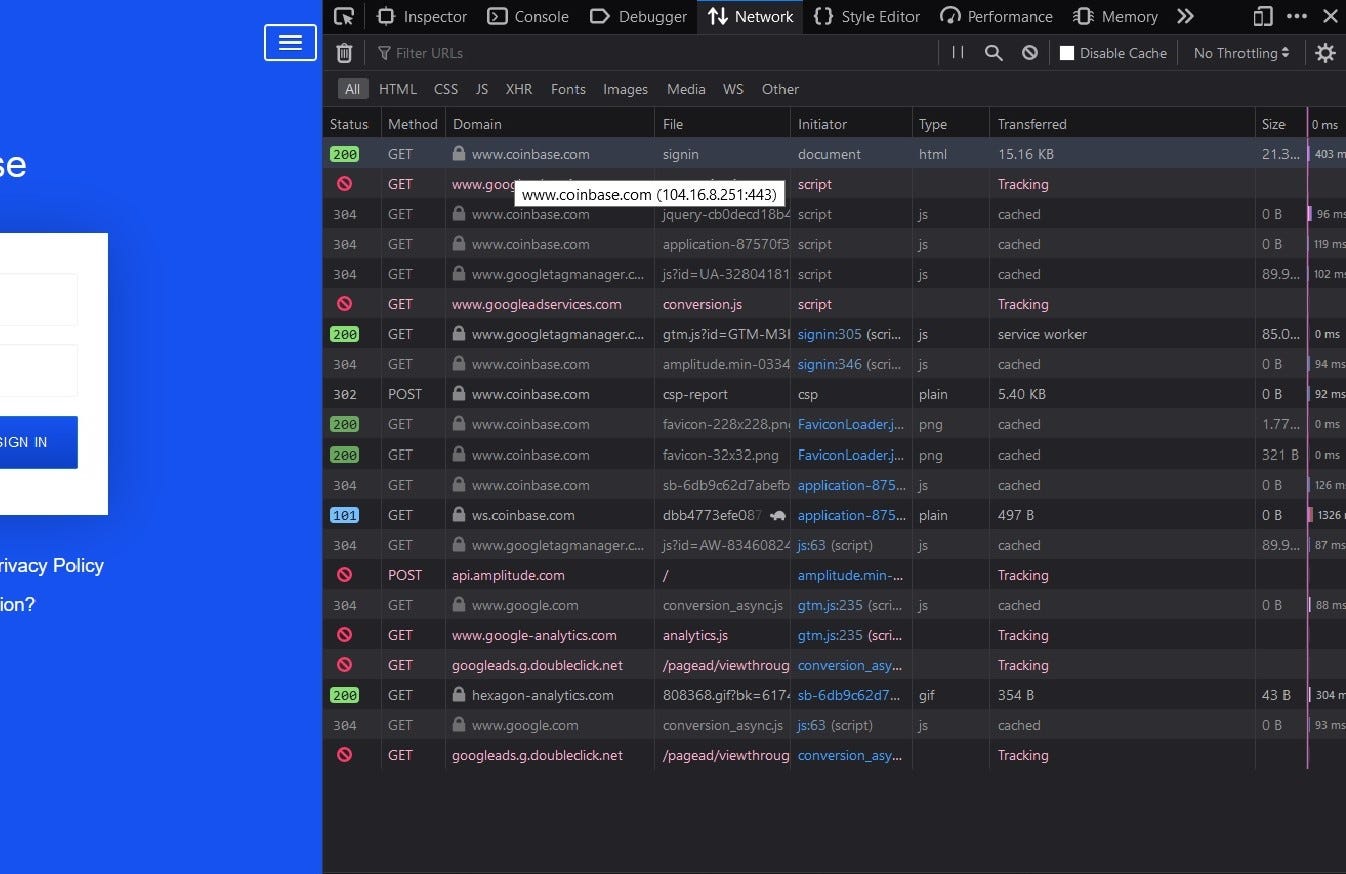
Task: Sort by Type column header
Action: [951, 124]
